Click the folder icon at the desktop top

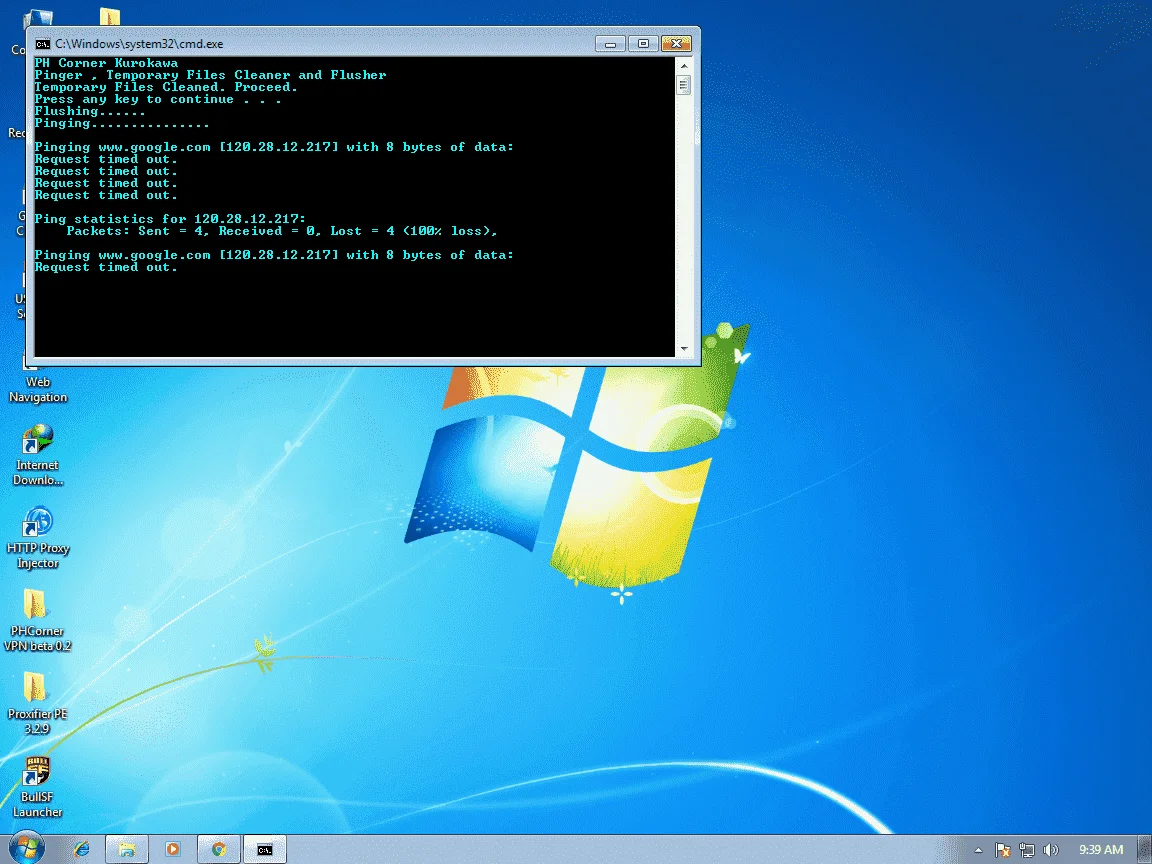pyautogui.click(x=109, y=16)
